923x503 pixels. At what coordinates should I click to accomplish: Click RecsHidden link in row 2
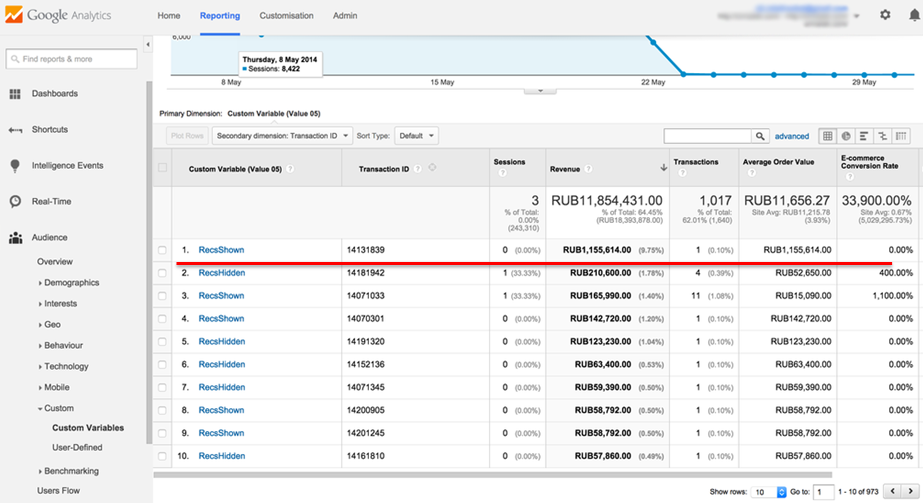pos(221,273)
